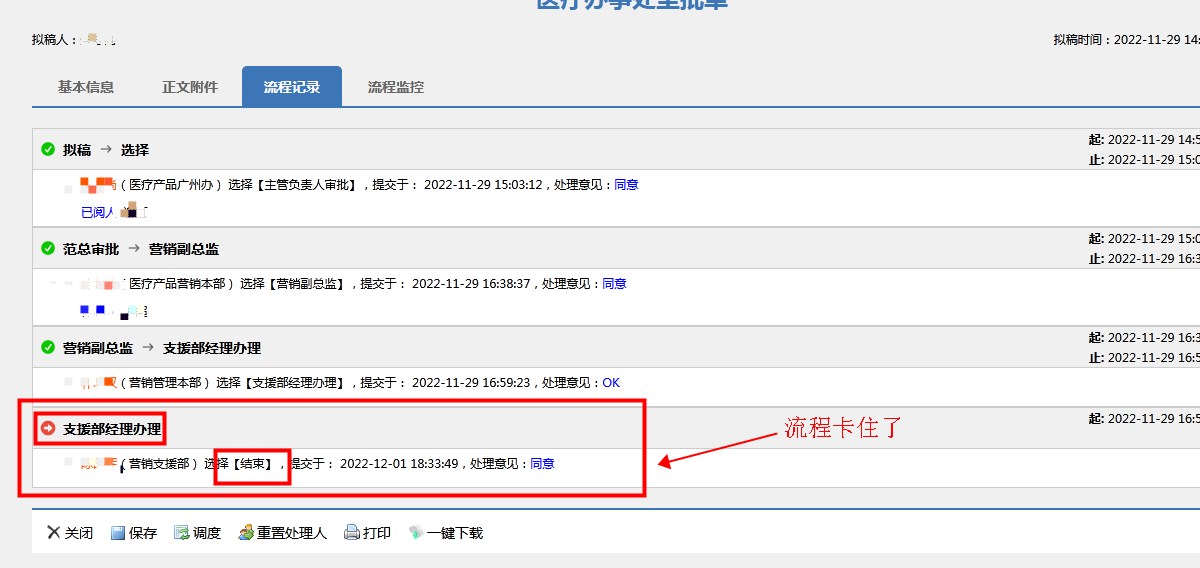The image size is (1200, 568).
Task: Click 保存 button label
Action: tap(143, 533)
